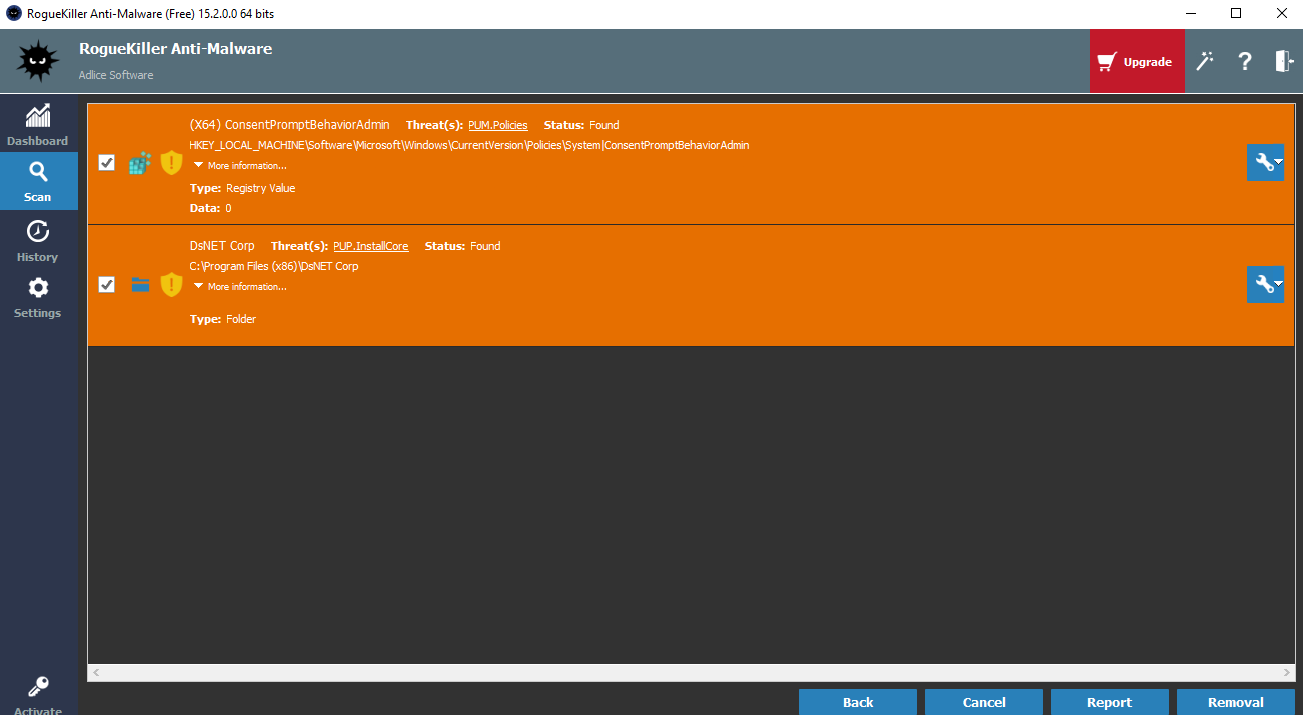Open wrench actions dropdown for ConsentPromptBehaviorAdmin
1303x715 pixels.
(1265, 163)
